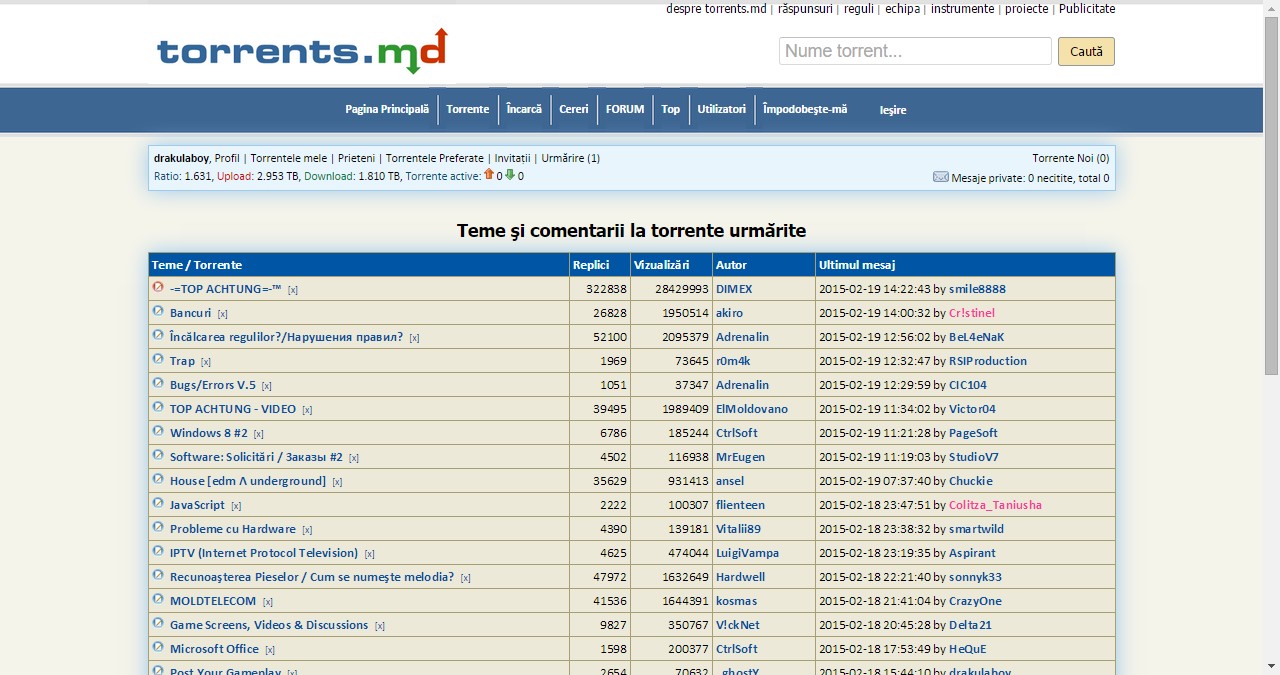Click the topic icon beside JavaScript
1280x675 pixels.
click(158, 503)
